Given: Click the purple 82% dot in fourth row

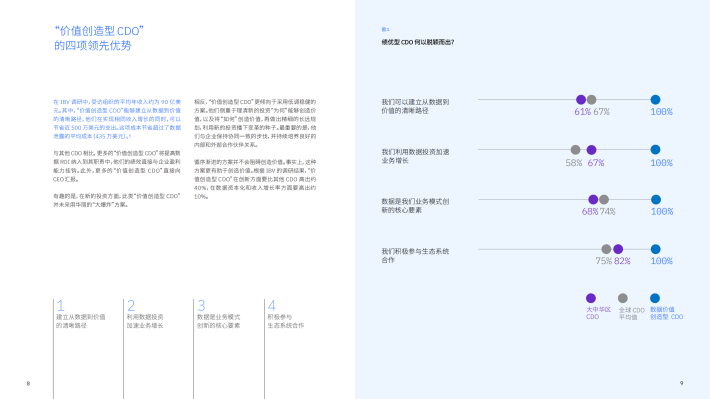Looking at the screenshot, I should 618,249.
